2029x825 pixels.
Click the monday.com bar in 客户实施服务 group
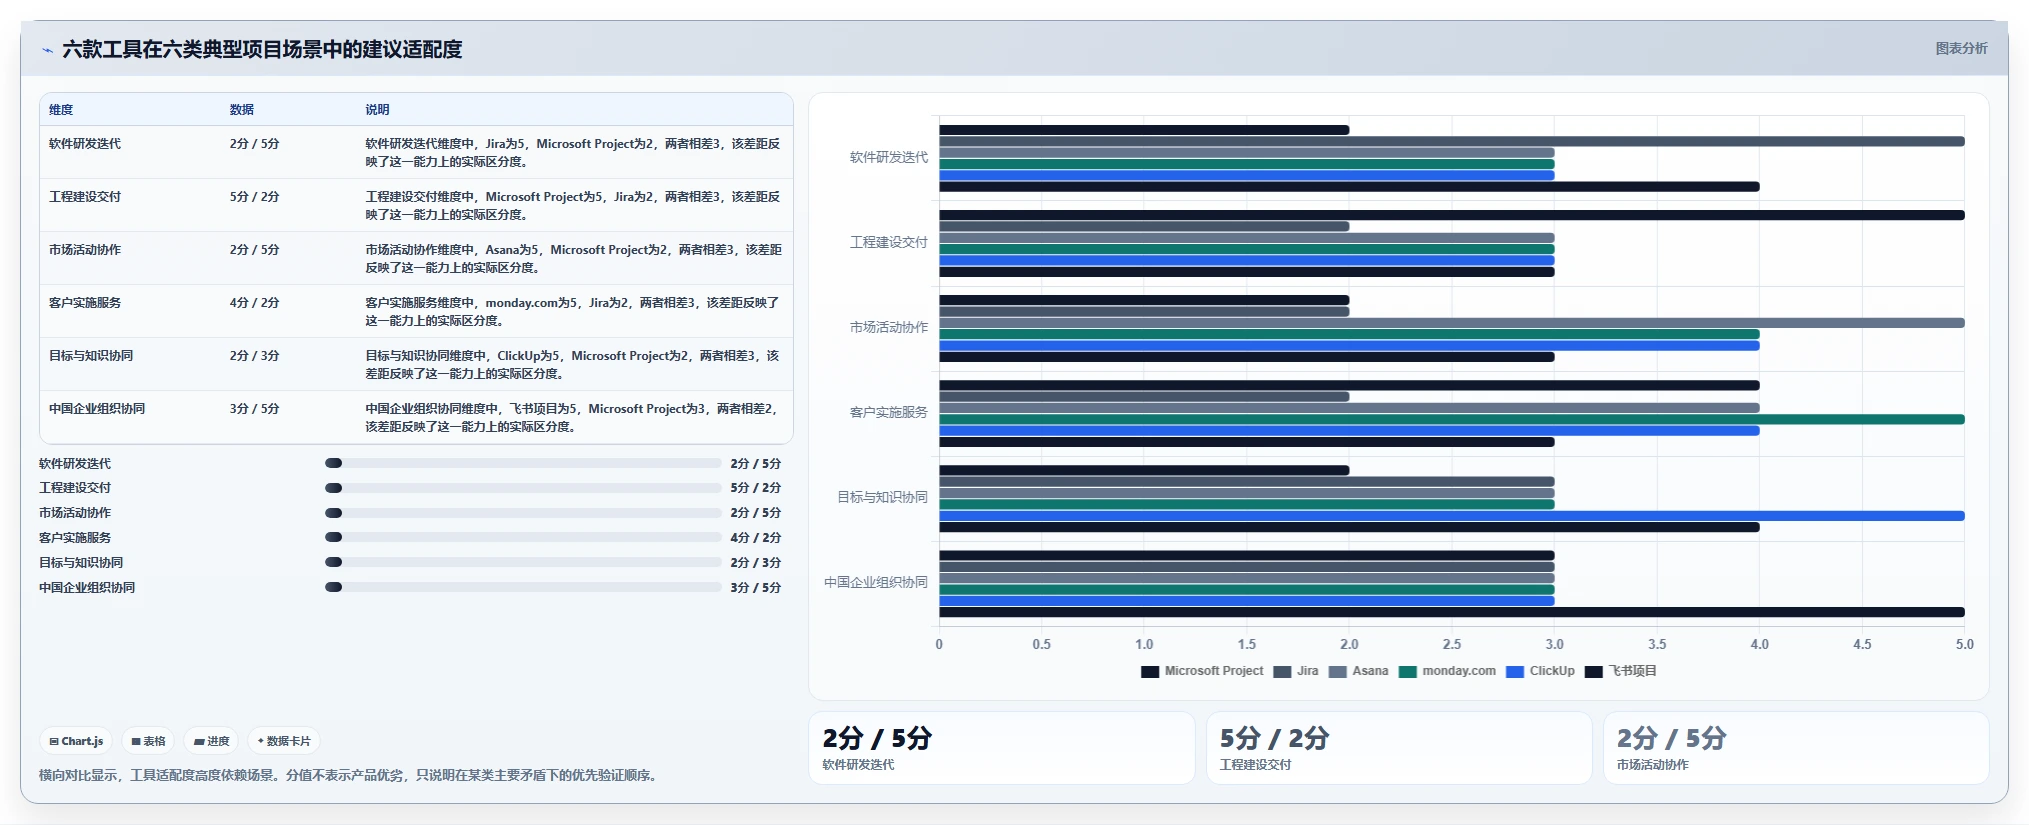(1452, 419)
